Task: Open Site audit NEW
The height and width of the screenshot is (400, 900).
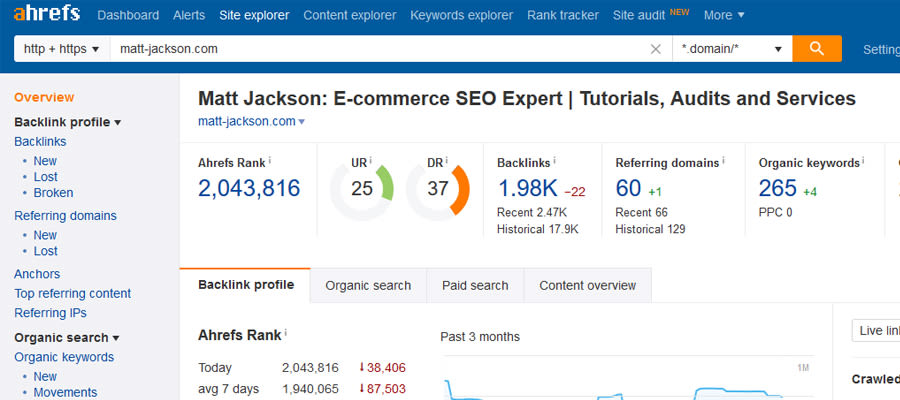Action: tap(651, 15)
